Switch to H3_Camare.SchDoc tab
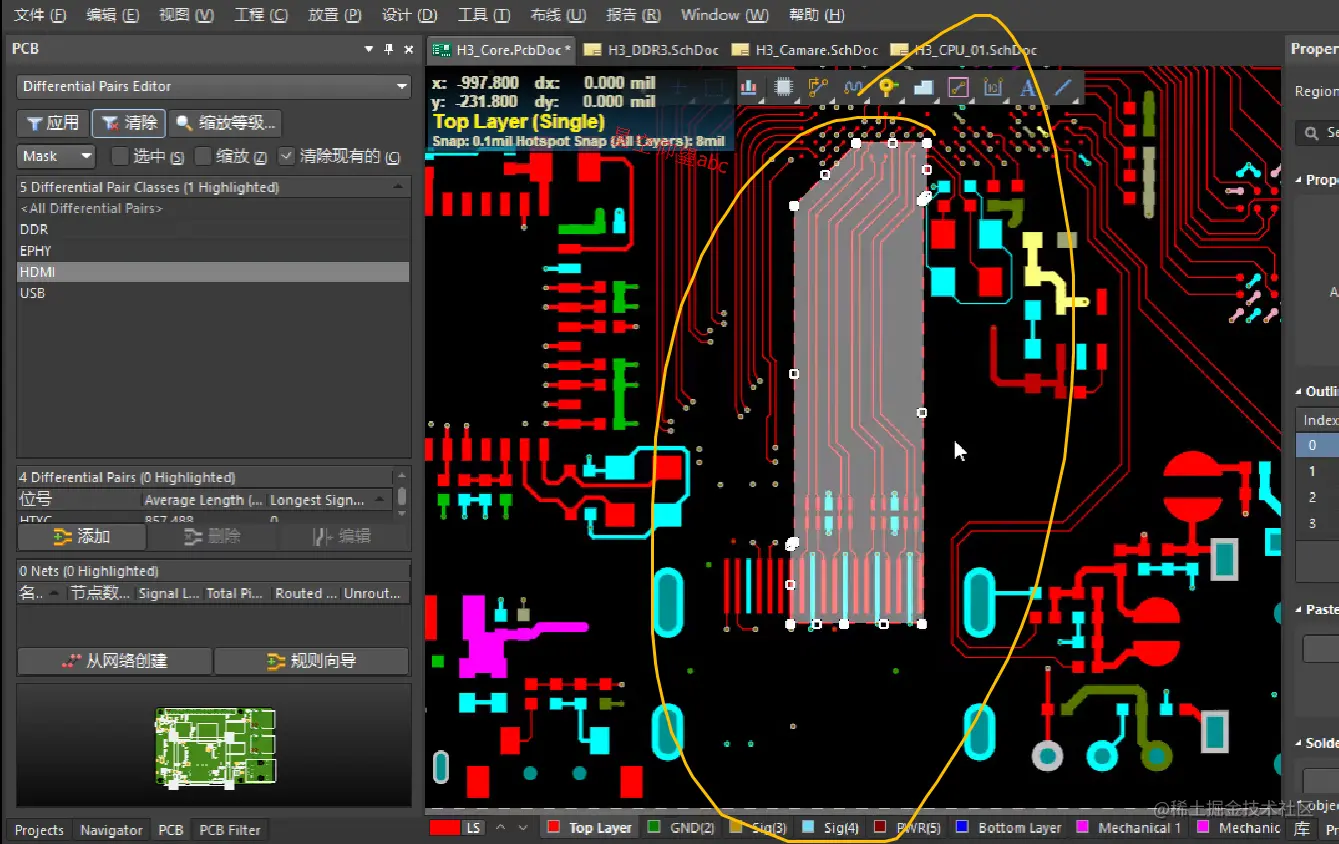The height and width of the screenshot is (844, 1339). click(x=806, y=50)
